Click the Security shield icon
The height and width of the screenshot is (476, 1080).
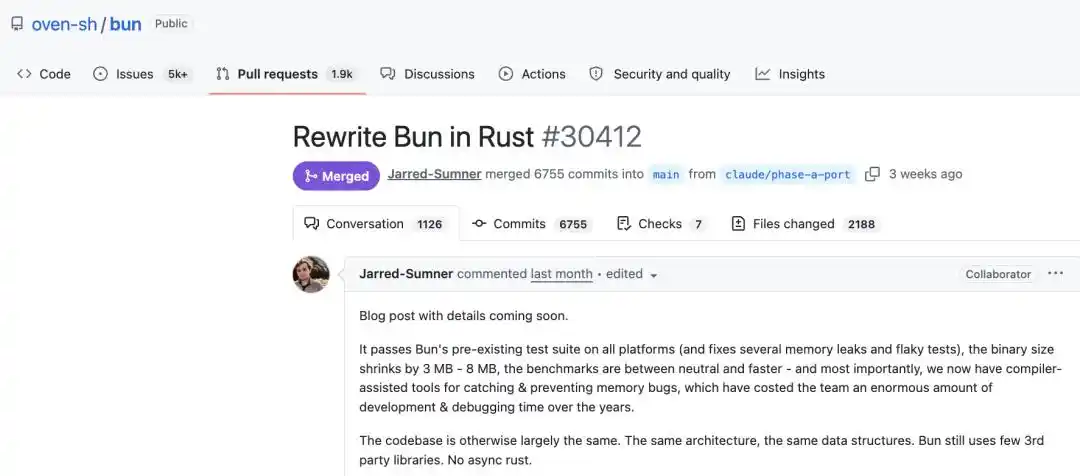click(596, 74)
